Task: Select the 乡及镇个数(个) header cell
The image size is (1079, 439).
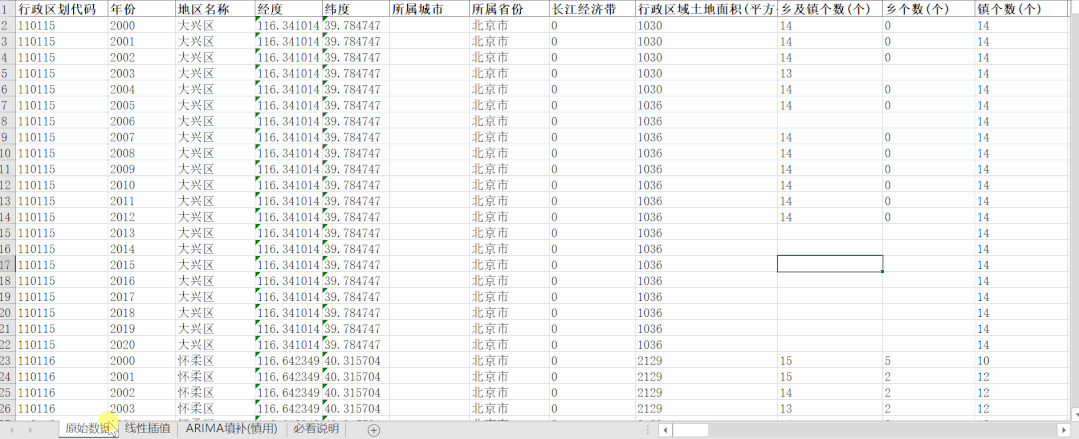Action: coord(830,9)
